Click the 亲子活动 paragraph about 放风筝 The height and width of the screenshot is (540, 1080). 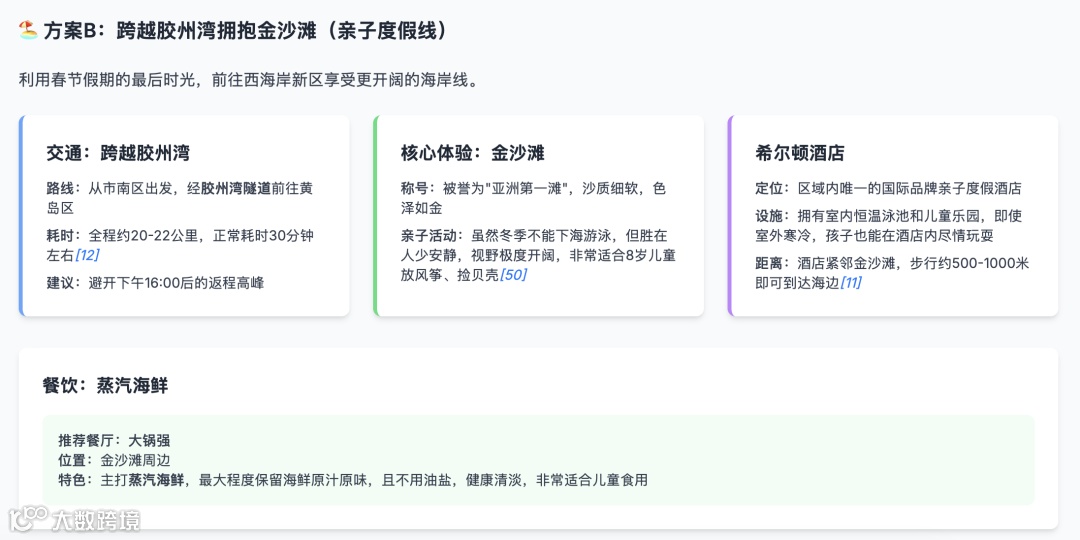pos(538,256)
